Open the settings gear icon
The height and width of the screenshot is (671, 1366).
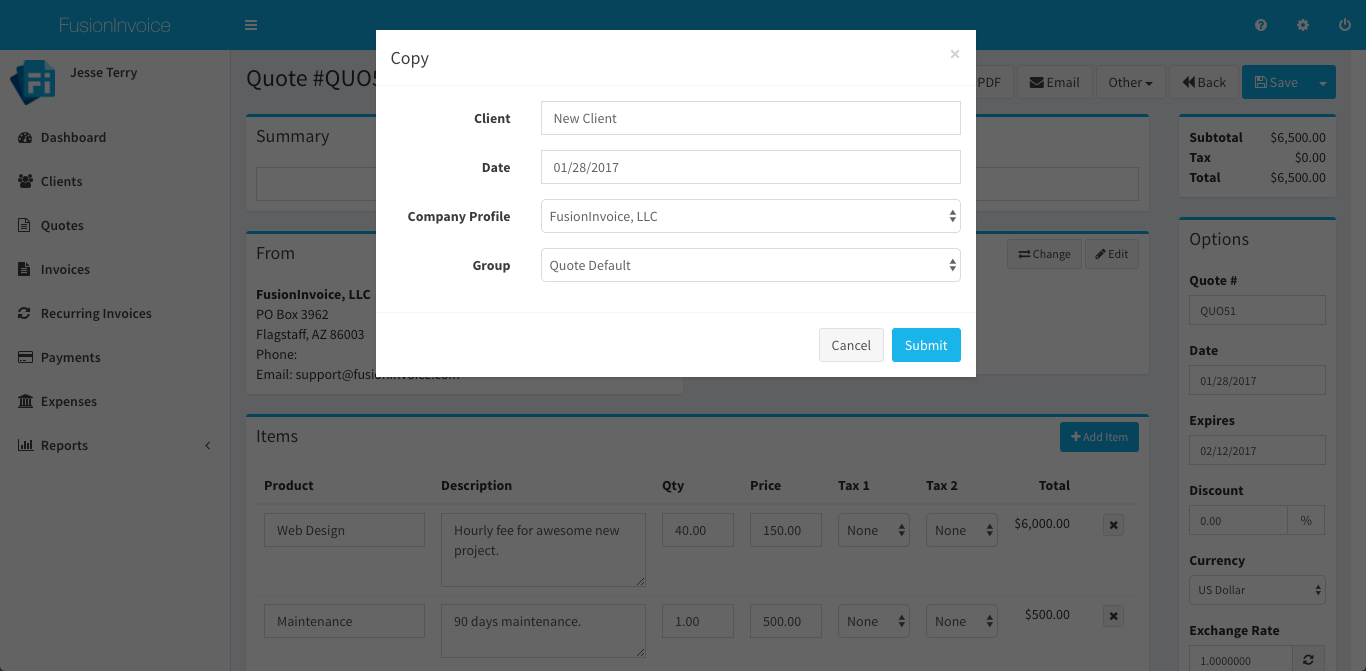click(1303, 25)
